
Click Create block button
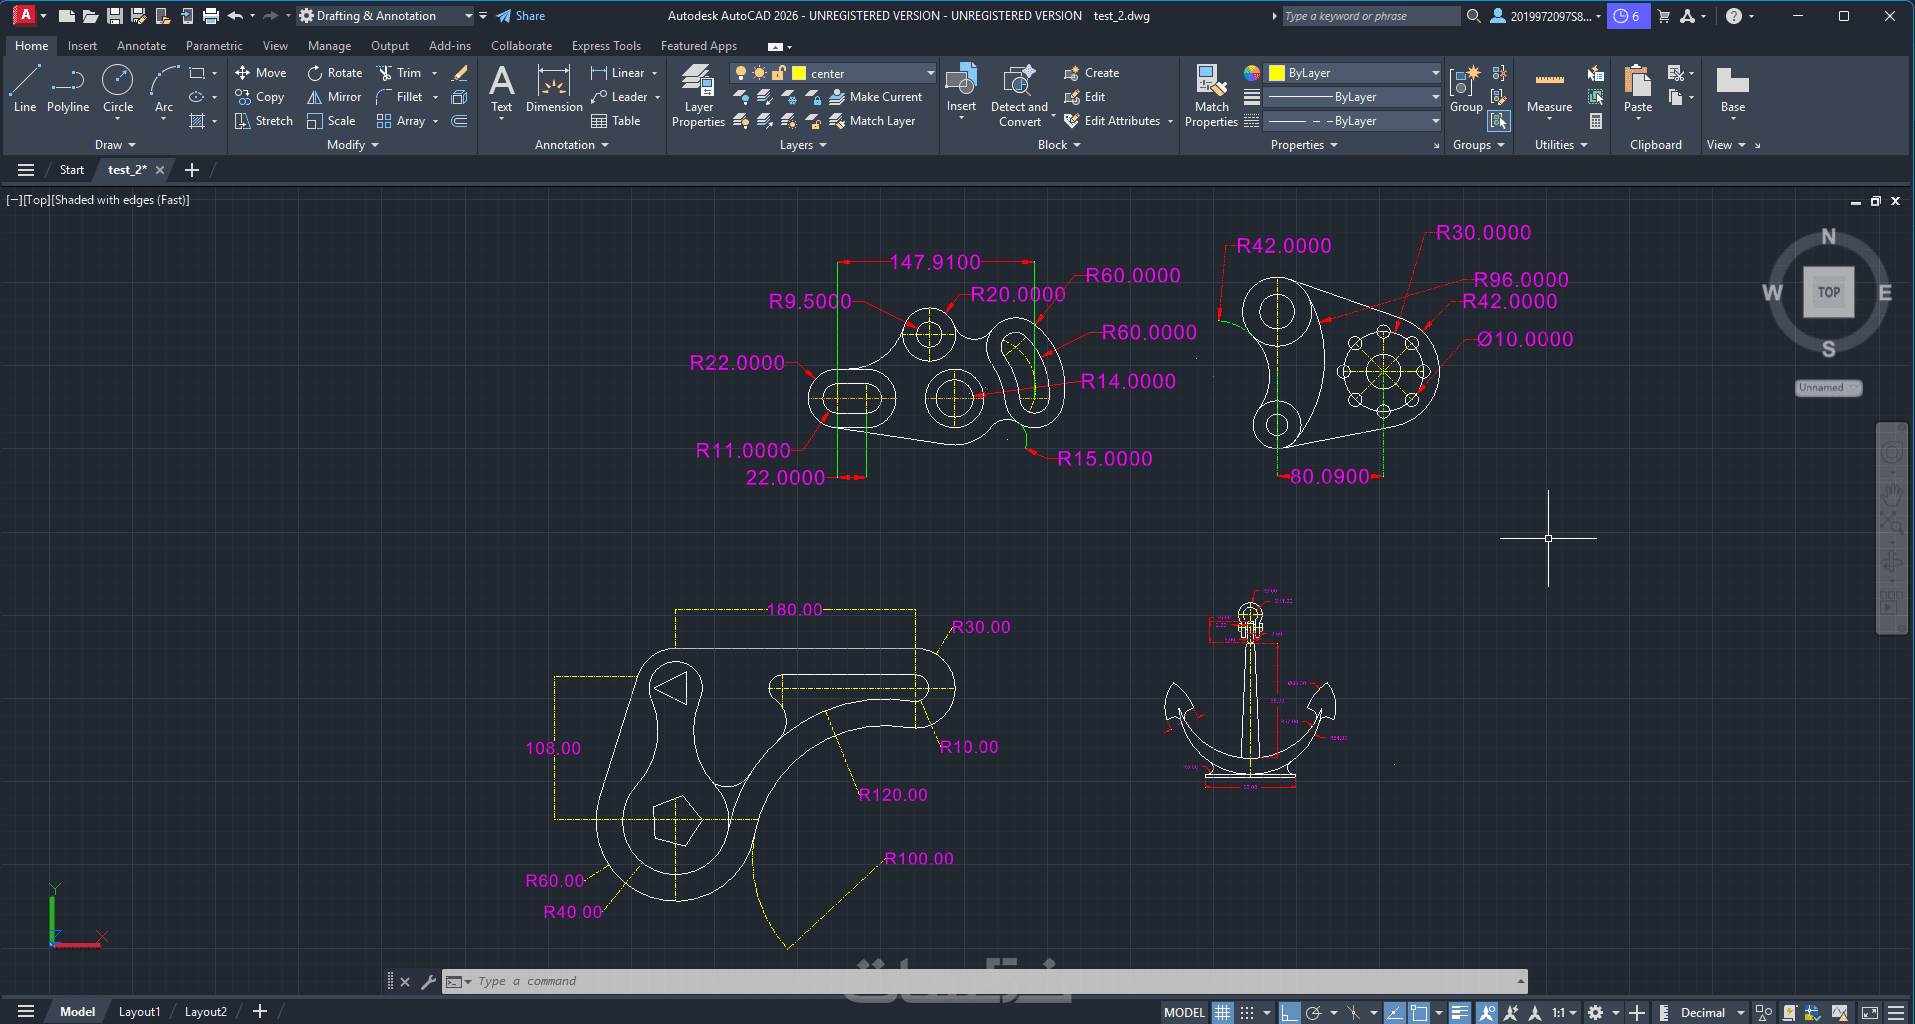1091,73
